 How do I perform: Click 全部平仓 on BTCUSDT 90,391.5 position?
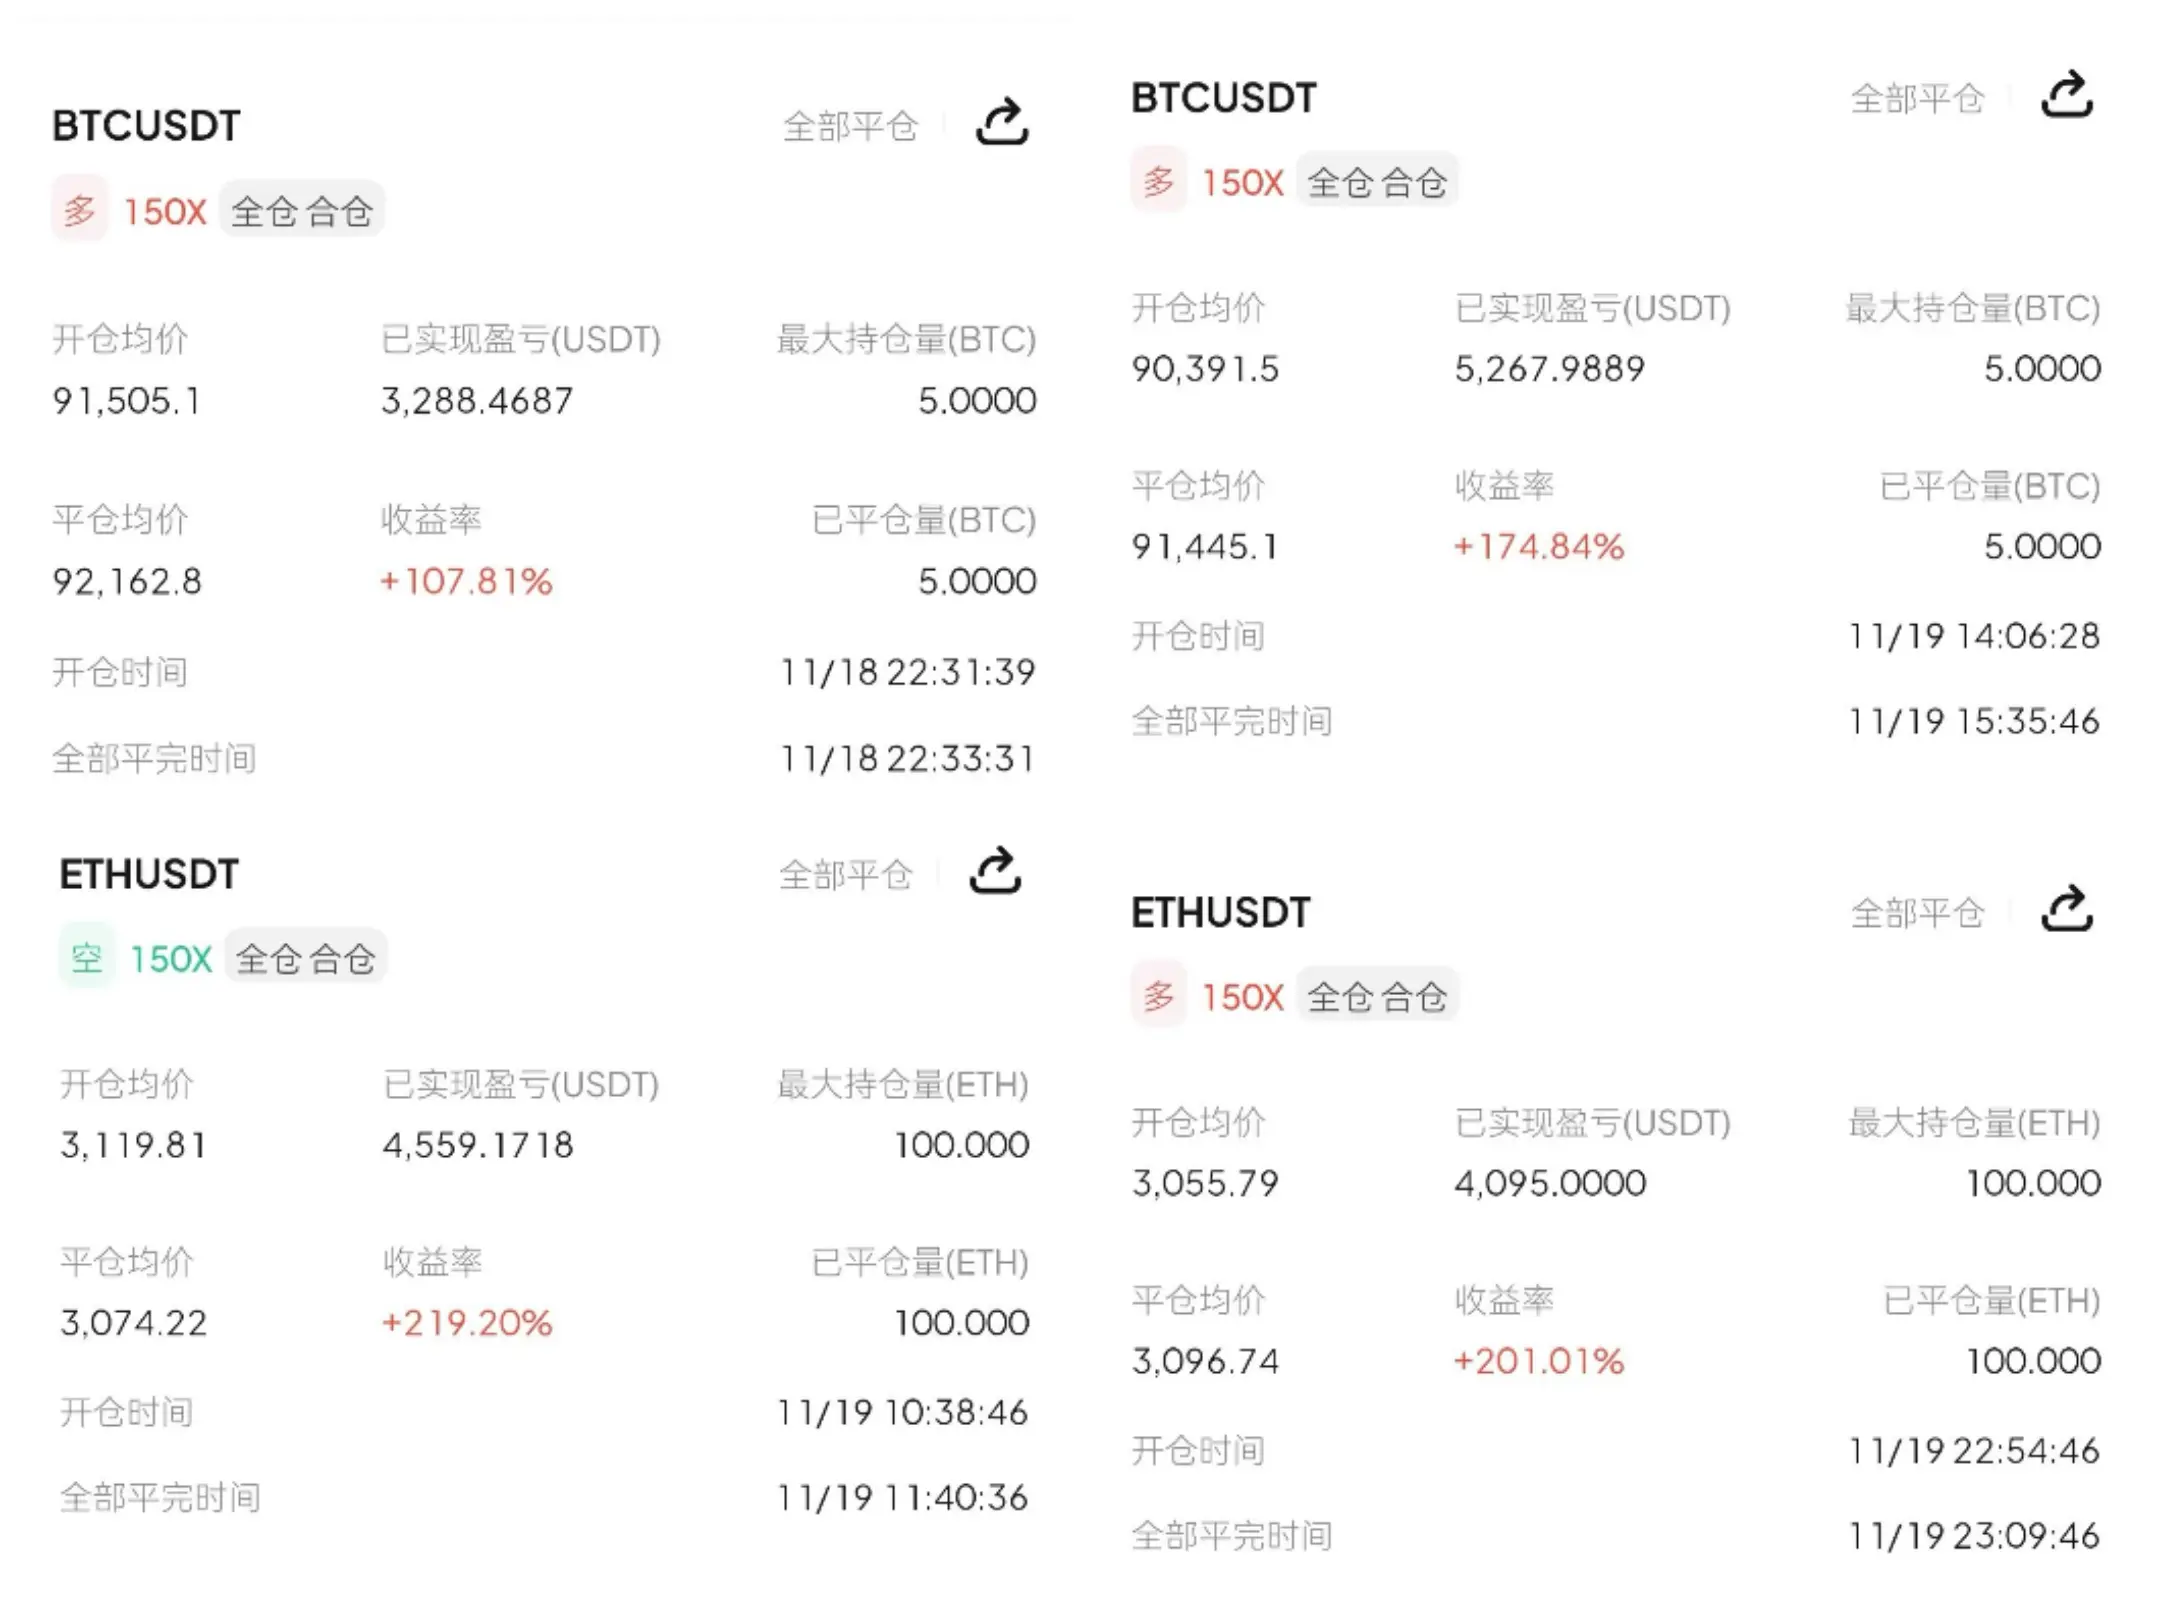coord(1917,99)
